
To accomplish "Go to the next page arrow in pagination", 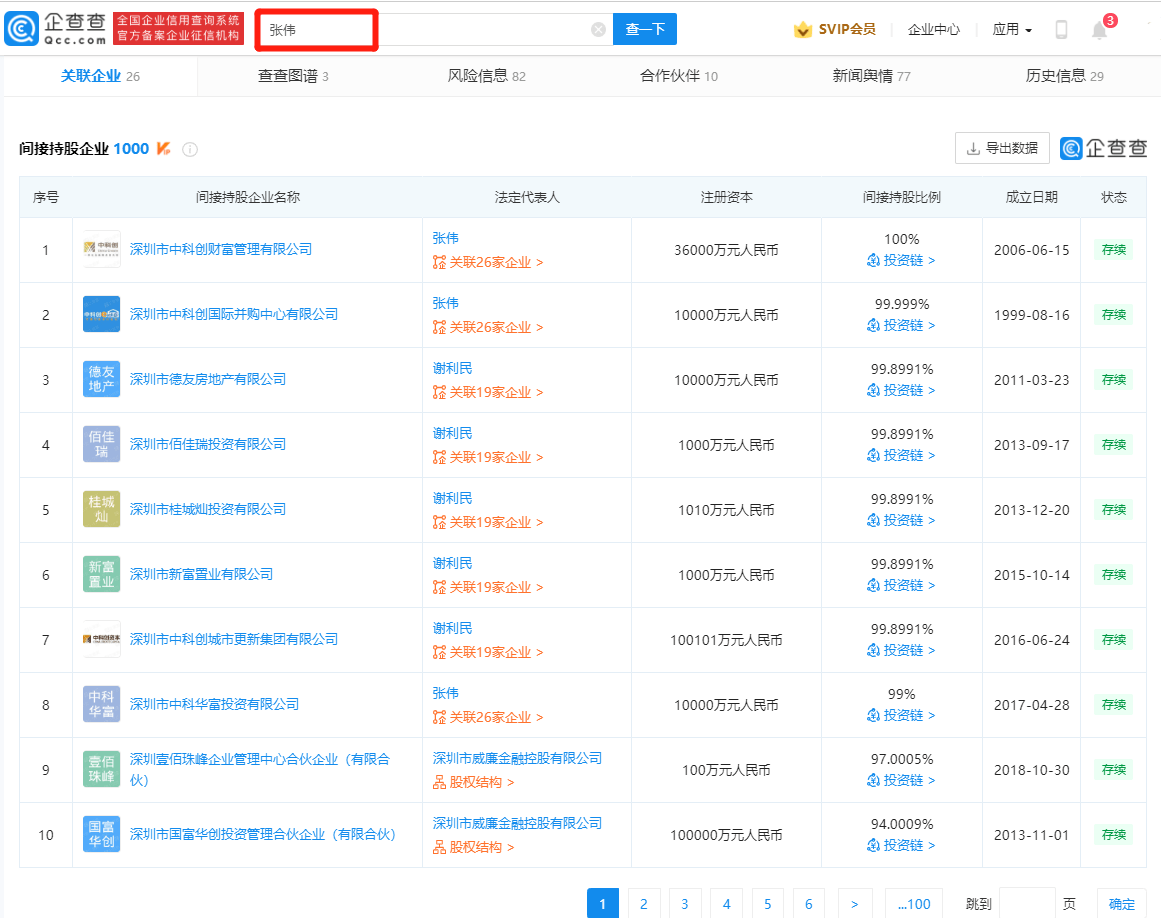I will point(854,904).
